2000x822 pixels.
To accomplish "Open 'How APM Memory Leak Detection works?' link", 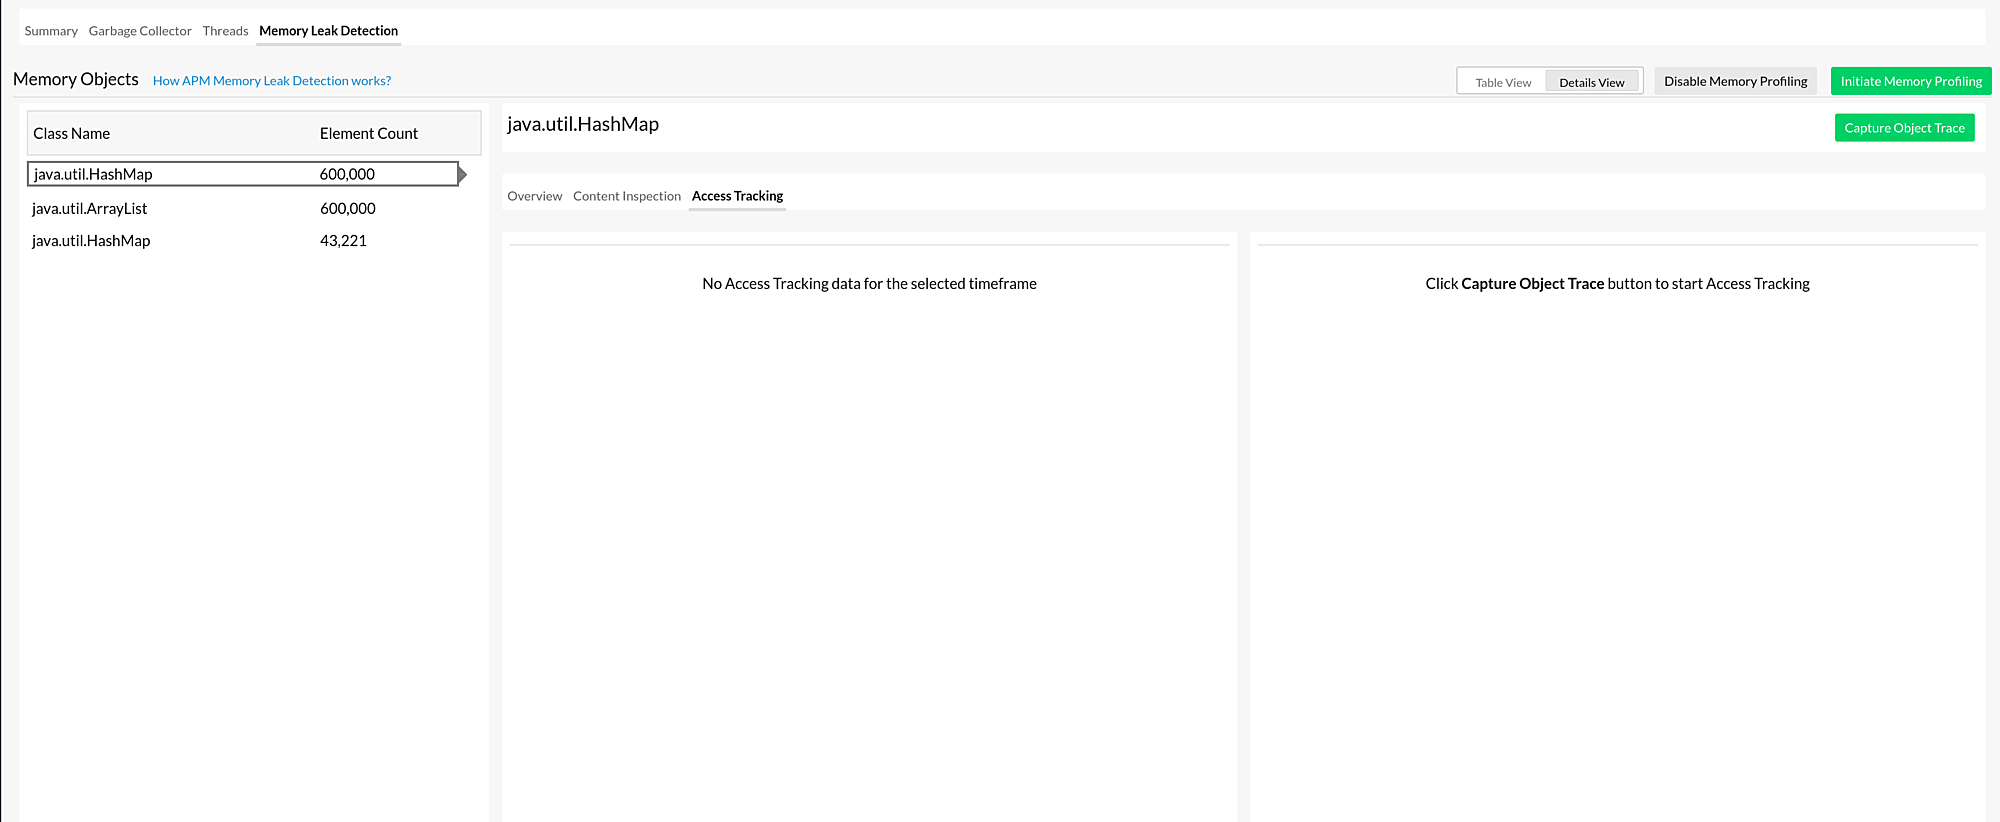I will [x=271, y=81].
